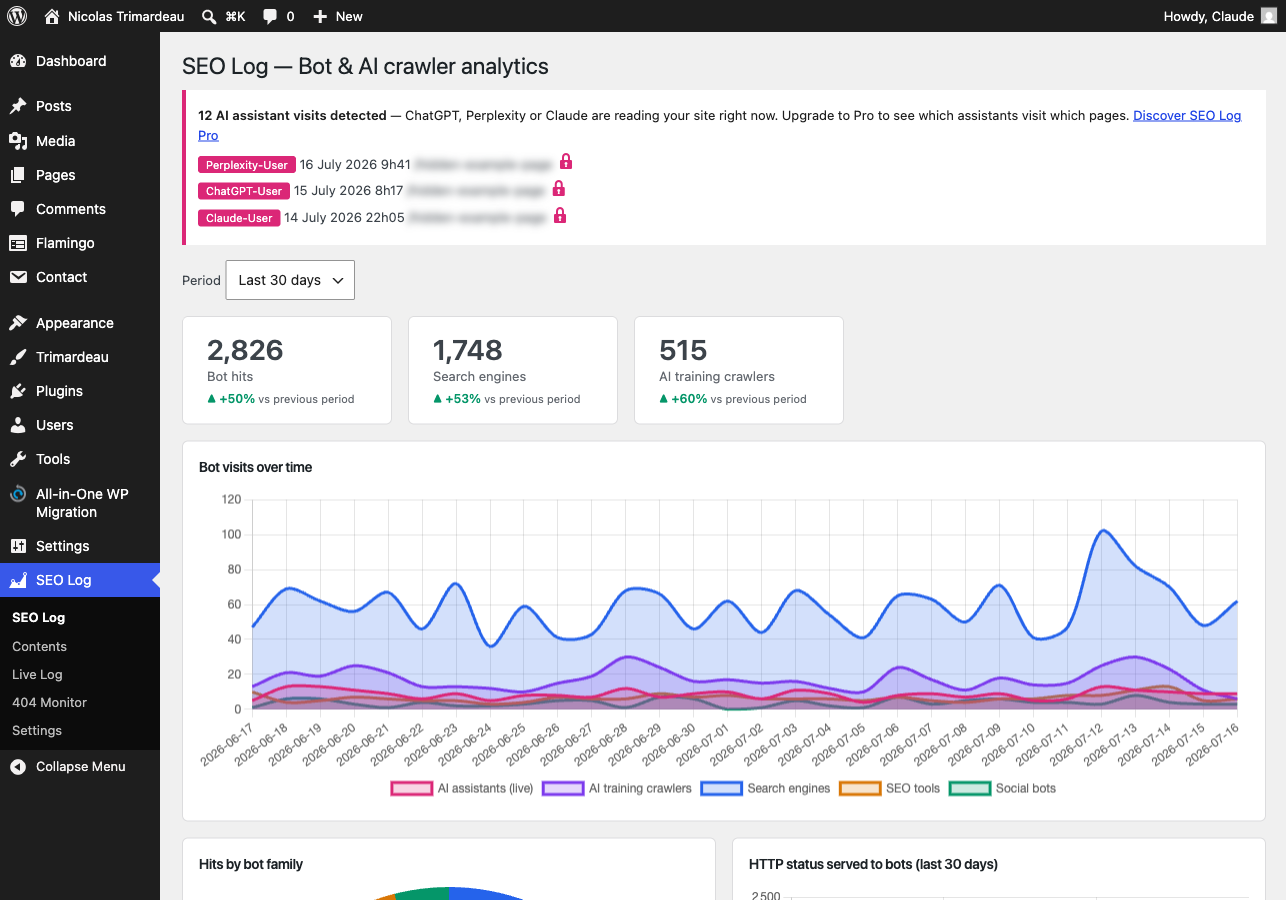This screenshot has height=900, width=1286.
Task: Click the Contact envelope icon
Action: [x=18, y=277]
